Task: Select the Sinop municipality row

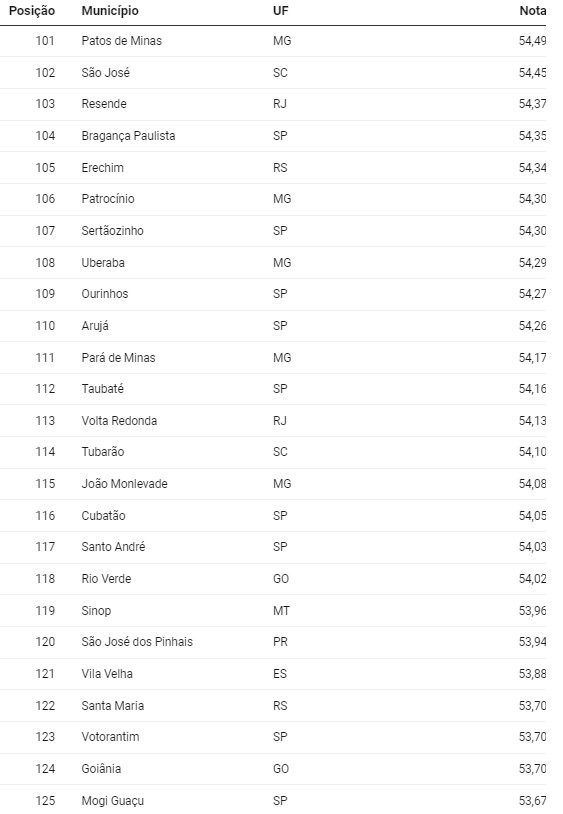Action: pyautogui.click(x=273, y=610)
